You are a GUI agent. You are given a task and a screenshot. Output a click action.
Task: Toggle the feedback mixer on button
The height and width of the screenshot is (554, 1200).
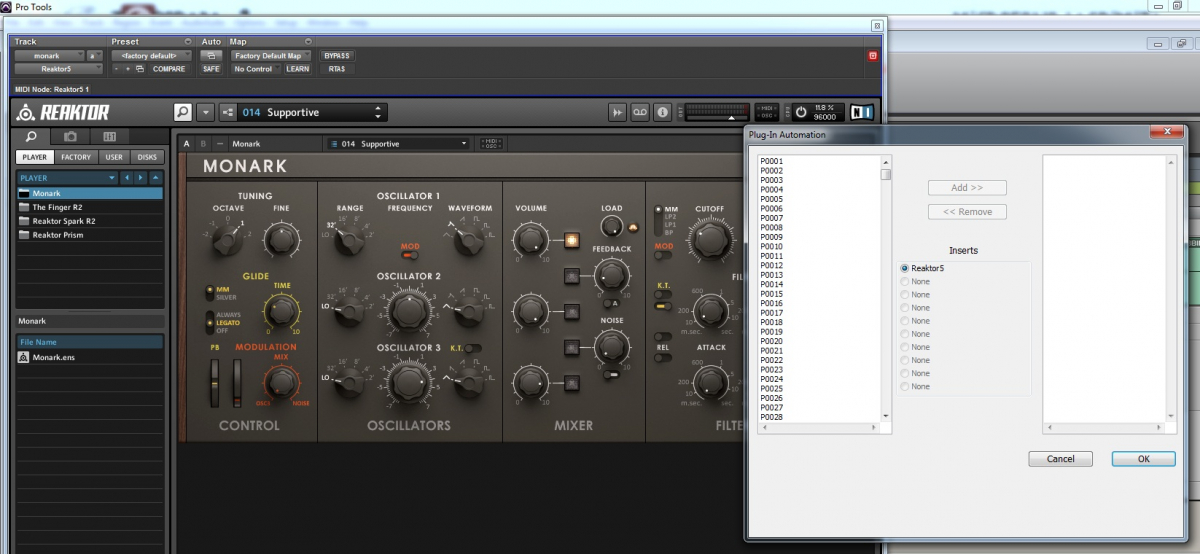point(572,275)
